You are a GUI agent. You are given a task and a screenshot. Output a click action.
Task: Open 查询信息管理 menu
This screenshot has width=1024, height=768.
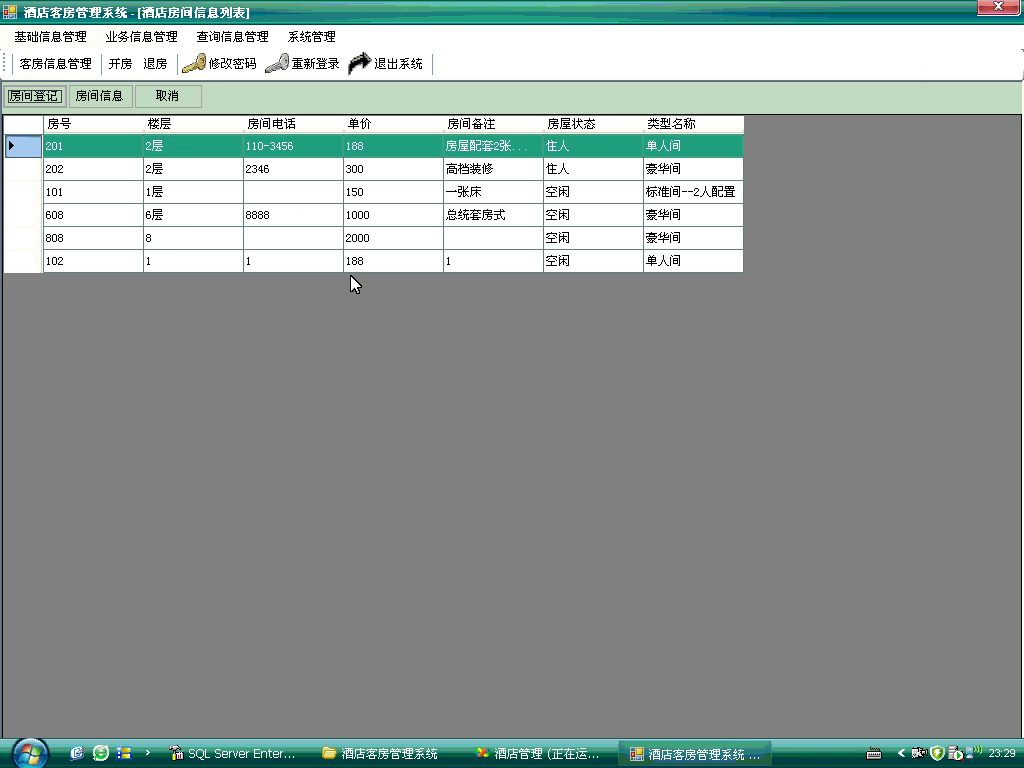coord(232,37)
